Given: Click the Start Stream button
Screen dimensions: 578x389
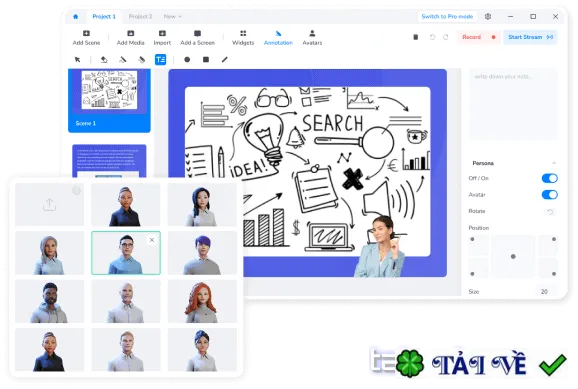Looking at the screenshot, I should coord(530,37).
